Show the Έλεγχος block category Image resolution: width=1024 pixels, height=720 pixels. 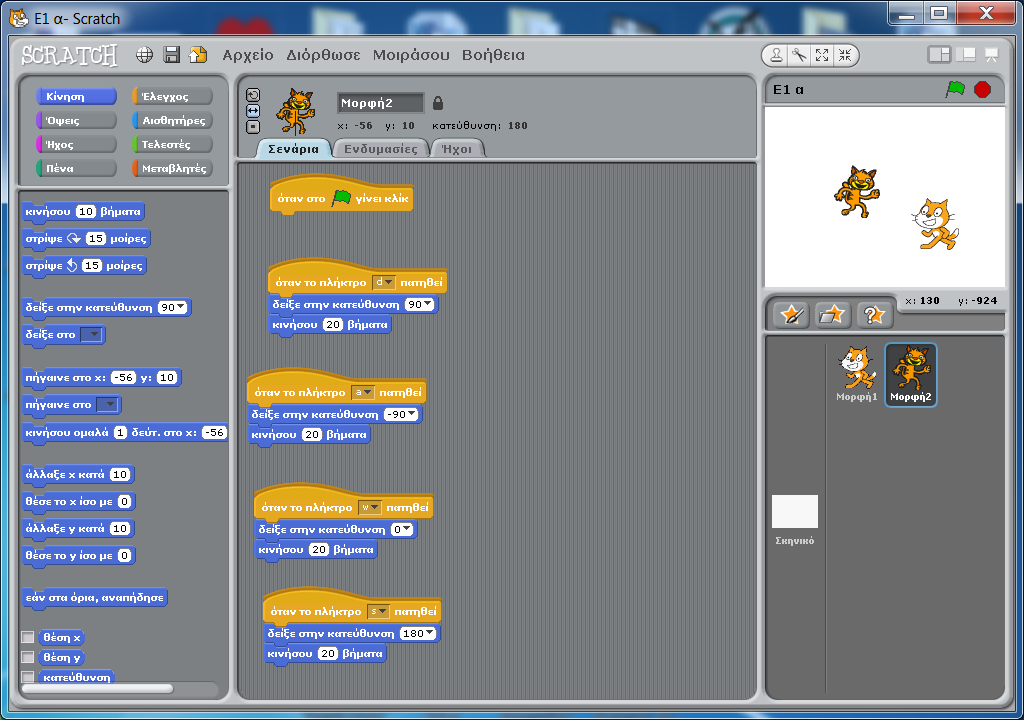(x=172, y=97)
